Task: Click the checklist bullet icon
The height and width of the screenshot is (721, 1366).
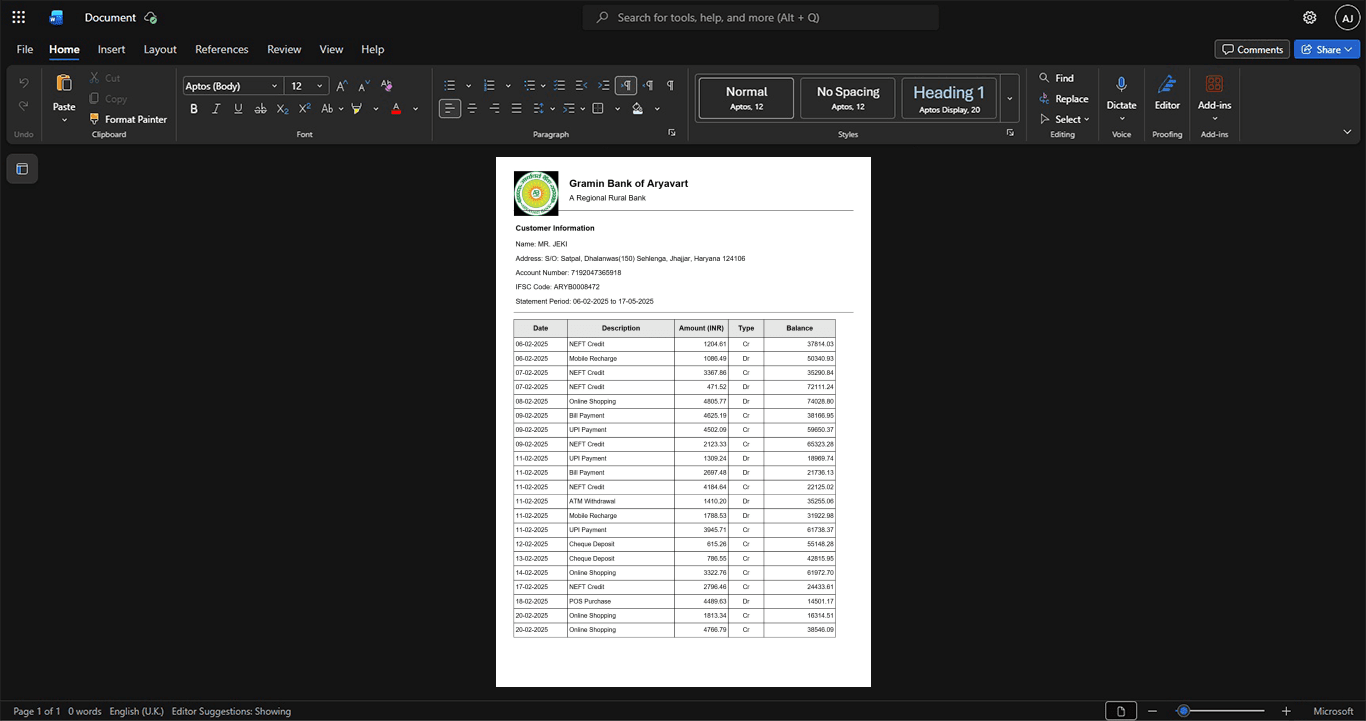Action: coord(560,85)
